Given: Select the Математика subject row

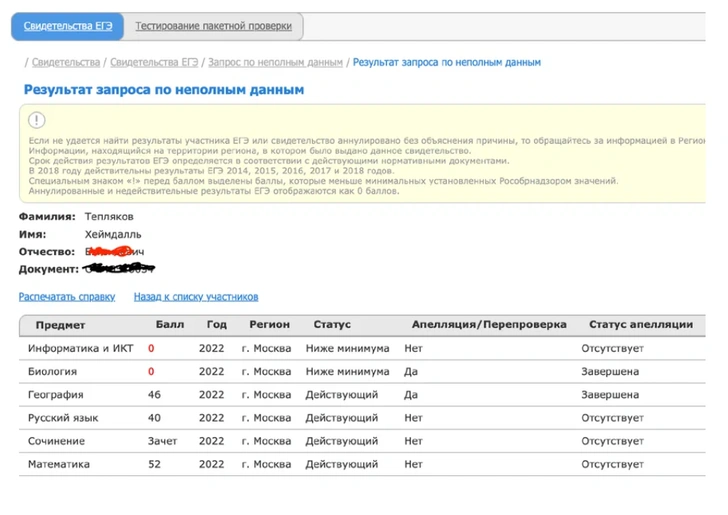Looking at the screenshot, I should point(59,464).
